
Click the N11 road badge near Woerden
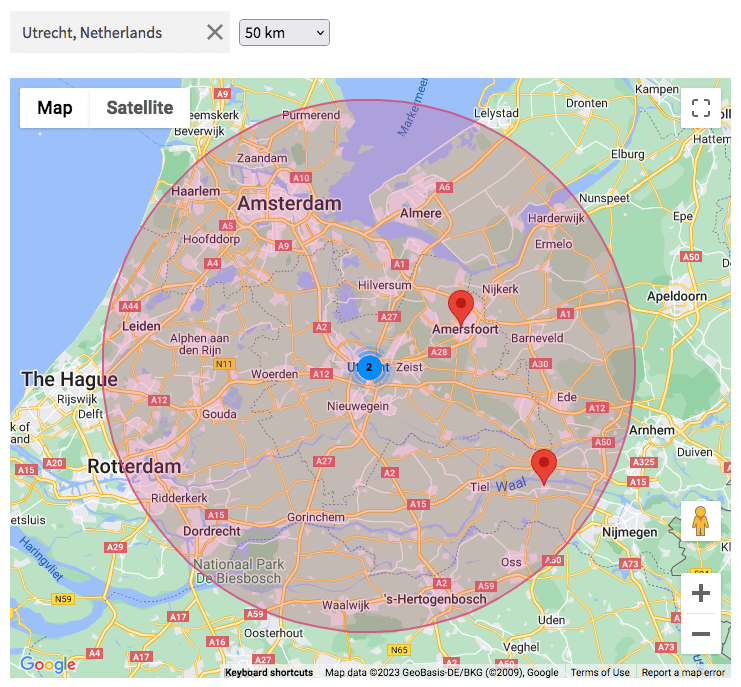point(224,364)
